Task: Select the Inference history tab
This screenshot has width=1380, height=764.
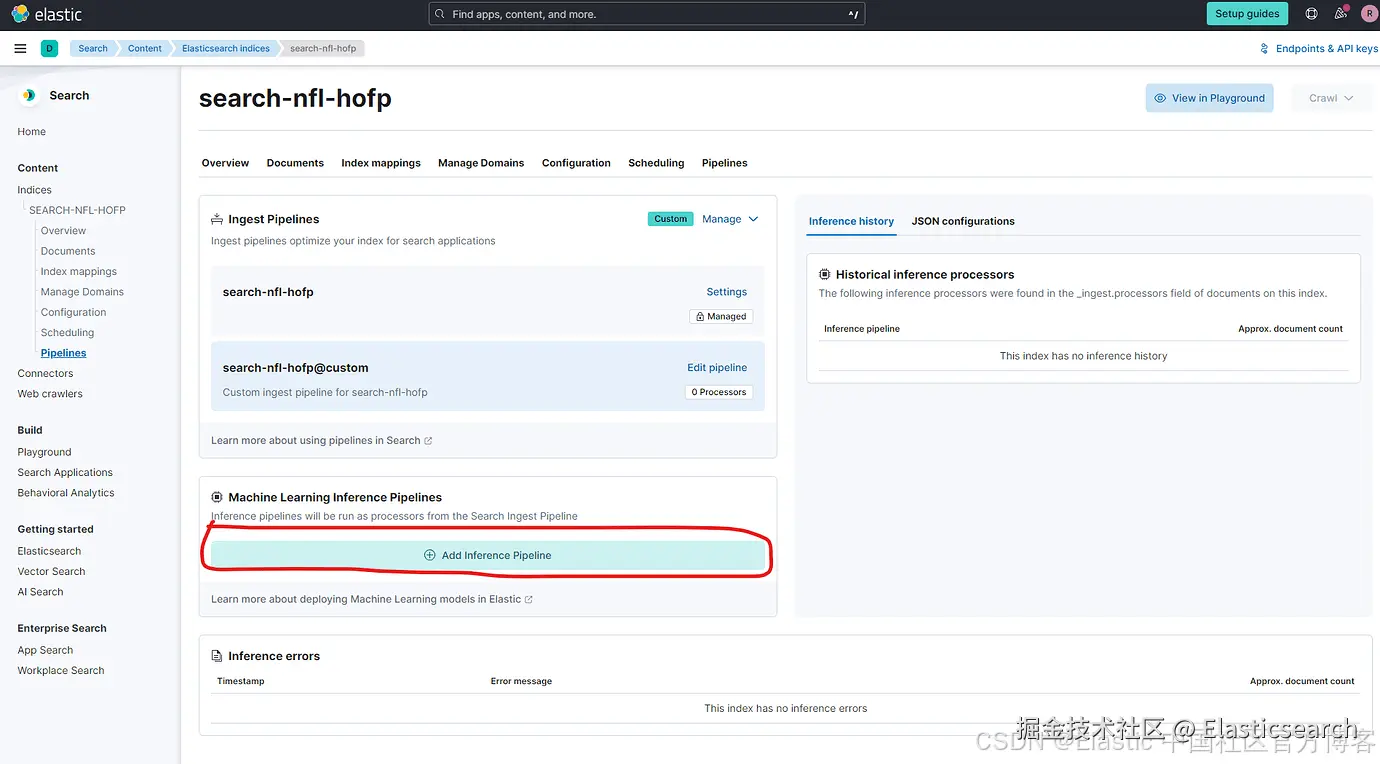Action: tap(851, 221)
